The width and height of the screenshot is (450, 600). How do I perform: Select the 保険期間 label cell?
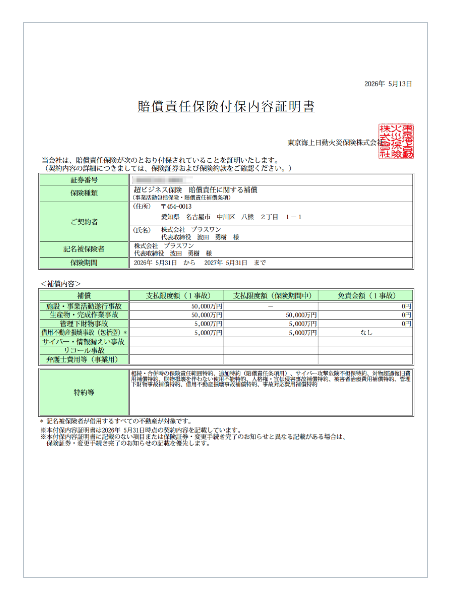click(84, 263)
